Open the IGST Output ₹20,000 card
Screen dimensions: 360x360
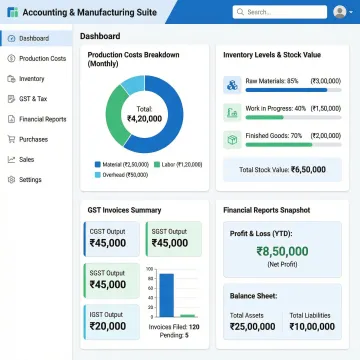(111, 322)
